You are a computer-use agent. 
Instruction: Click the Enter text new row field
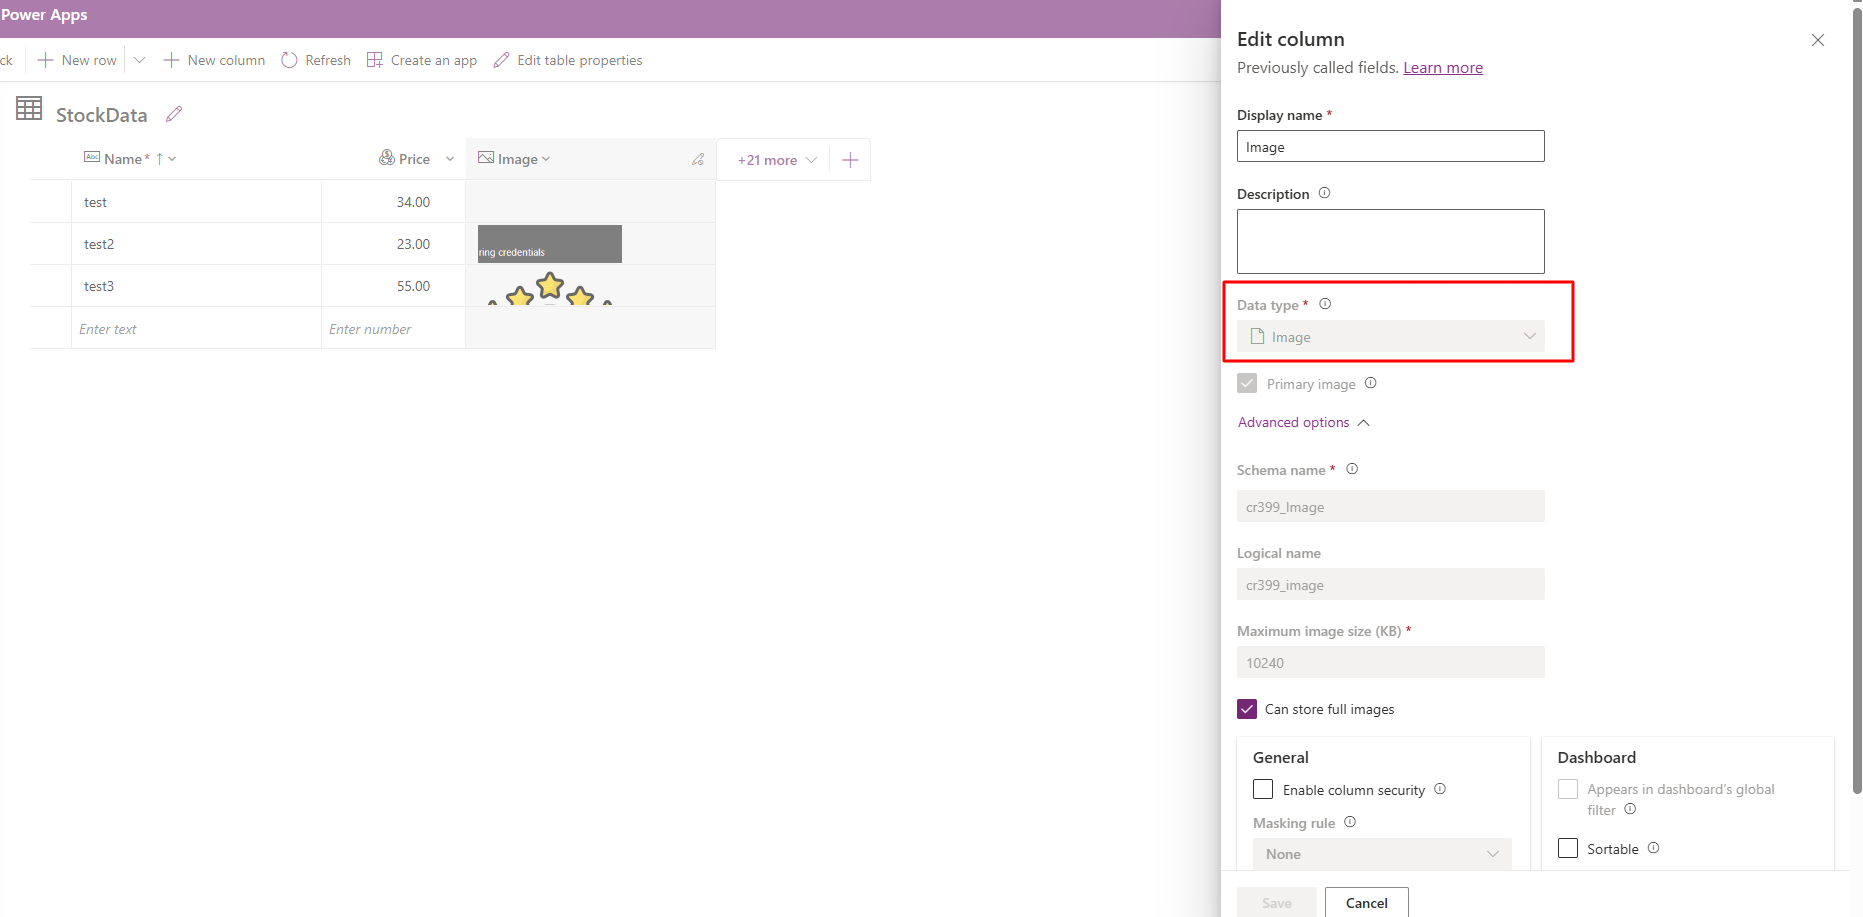(x=196, y=329)
